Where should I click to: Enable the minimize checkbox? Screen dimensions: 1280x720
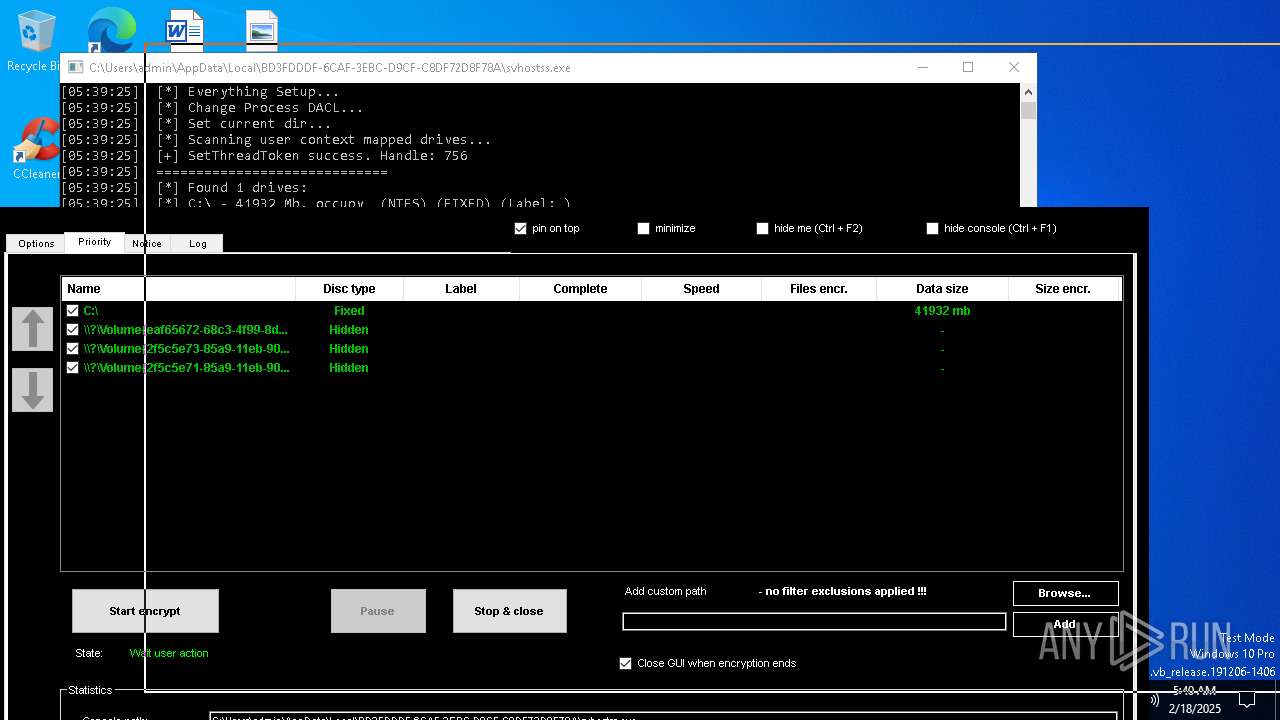(643, 228)
